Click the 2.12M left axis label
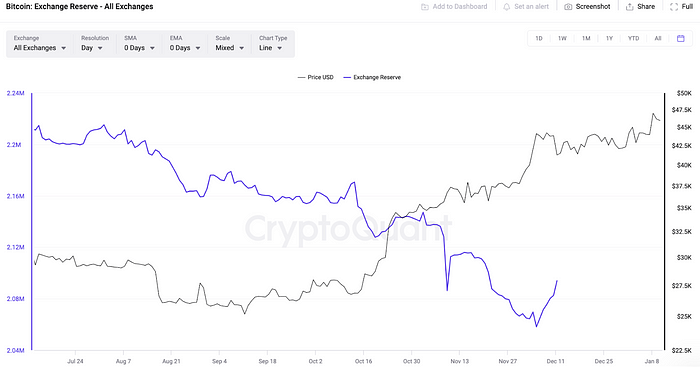 (15, 247)
